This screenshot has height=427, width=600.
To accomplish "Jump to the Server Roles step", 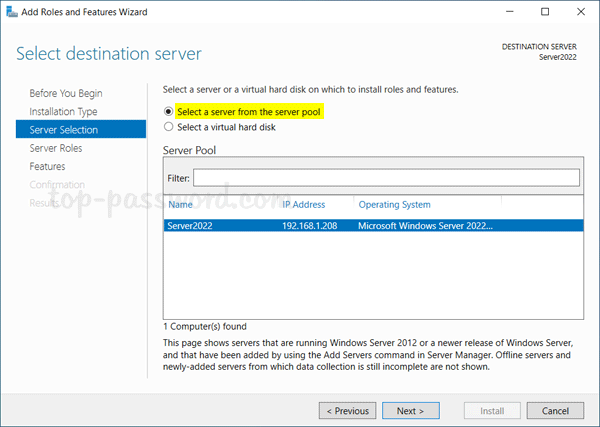I will pos(56,148).
